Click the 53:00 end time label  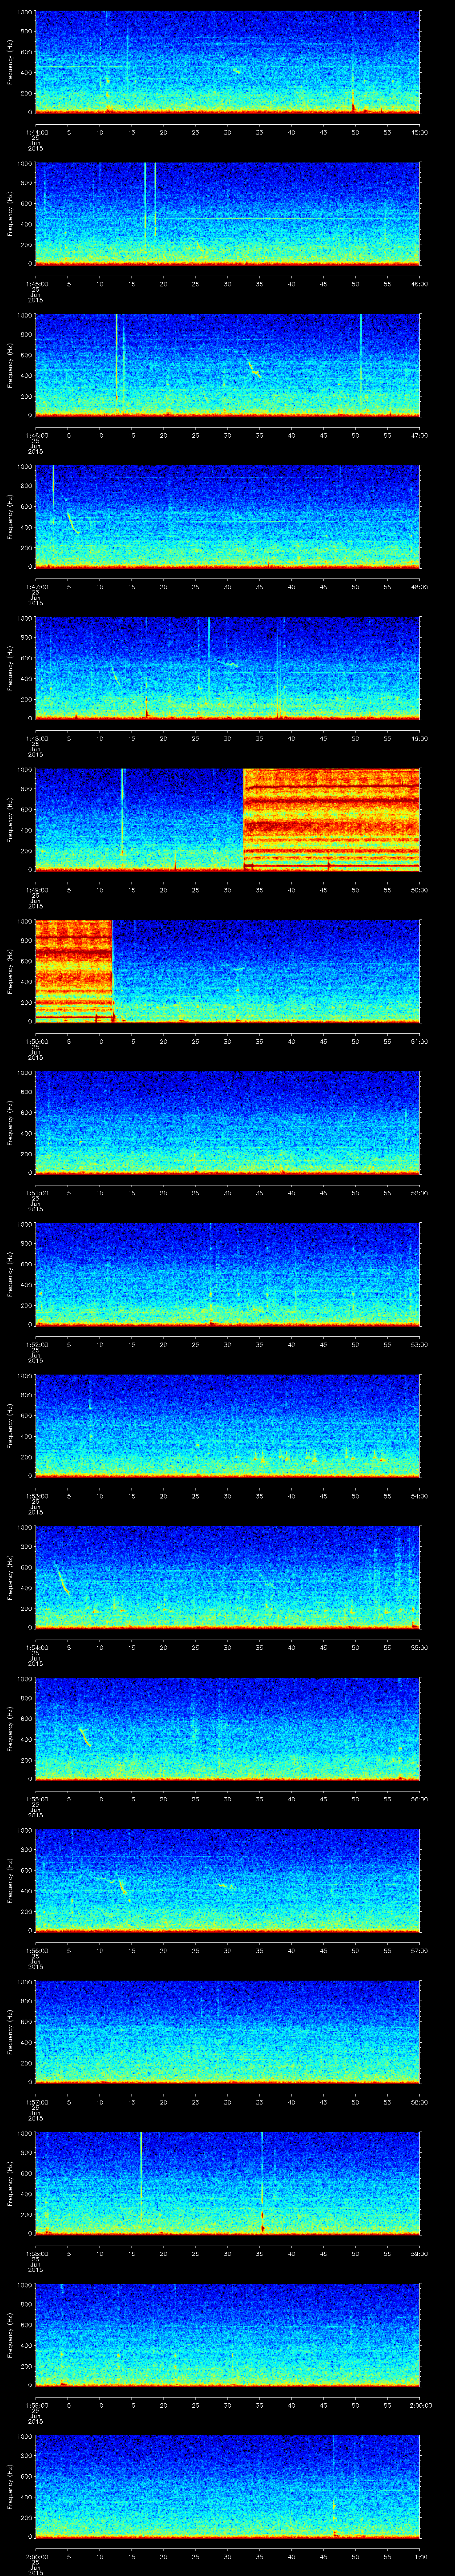point(420,1344)
